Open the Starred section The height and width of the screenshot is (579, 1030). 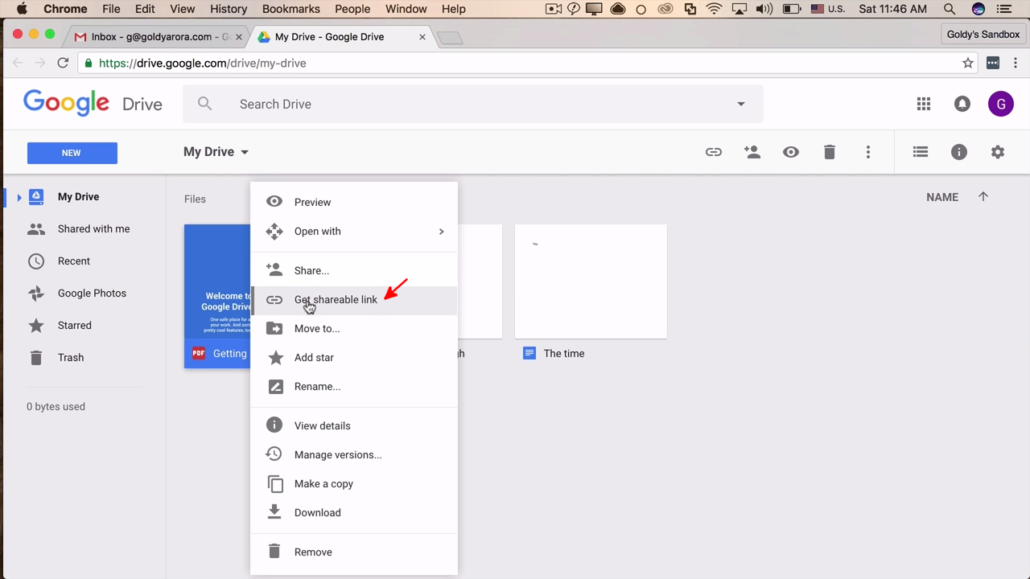tap(74, 325)
